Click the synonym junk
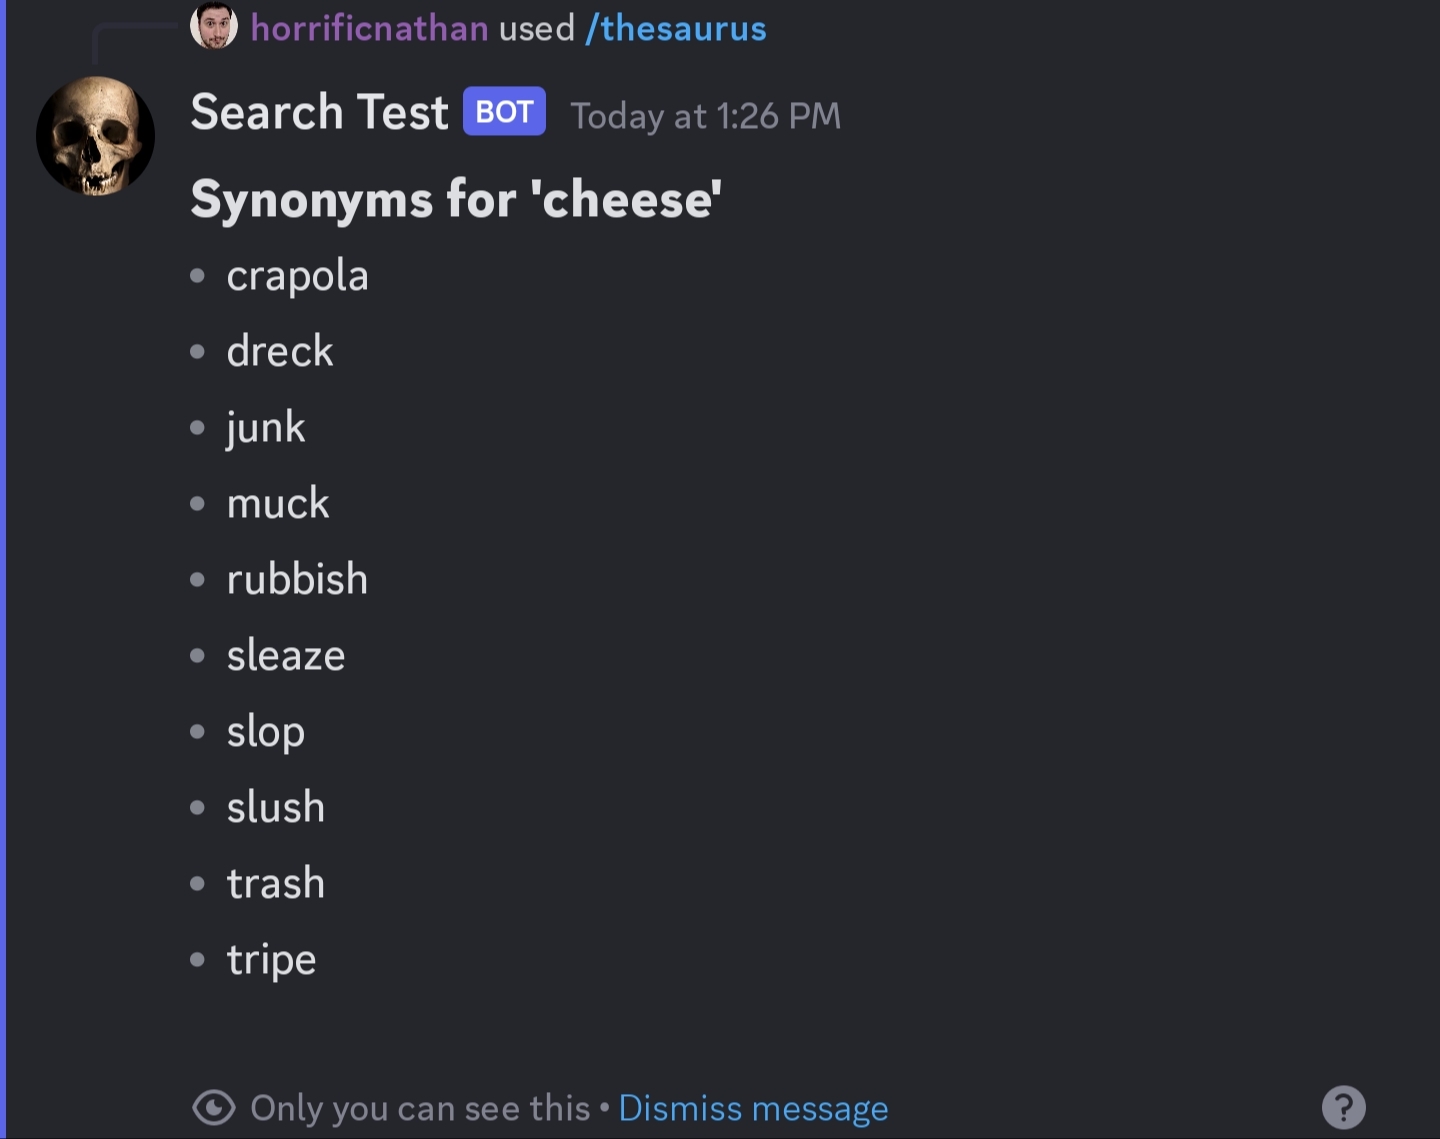 click(266, 428)
